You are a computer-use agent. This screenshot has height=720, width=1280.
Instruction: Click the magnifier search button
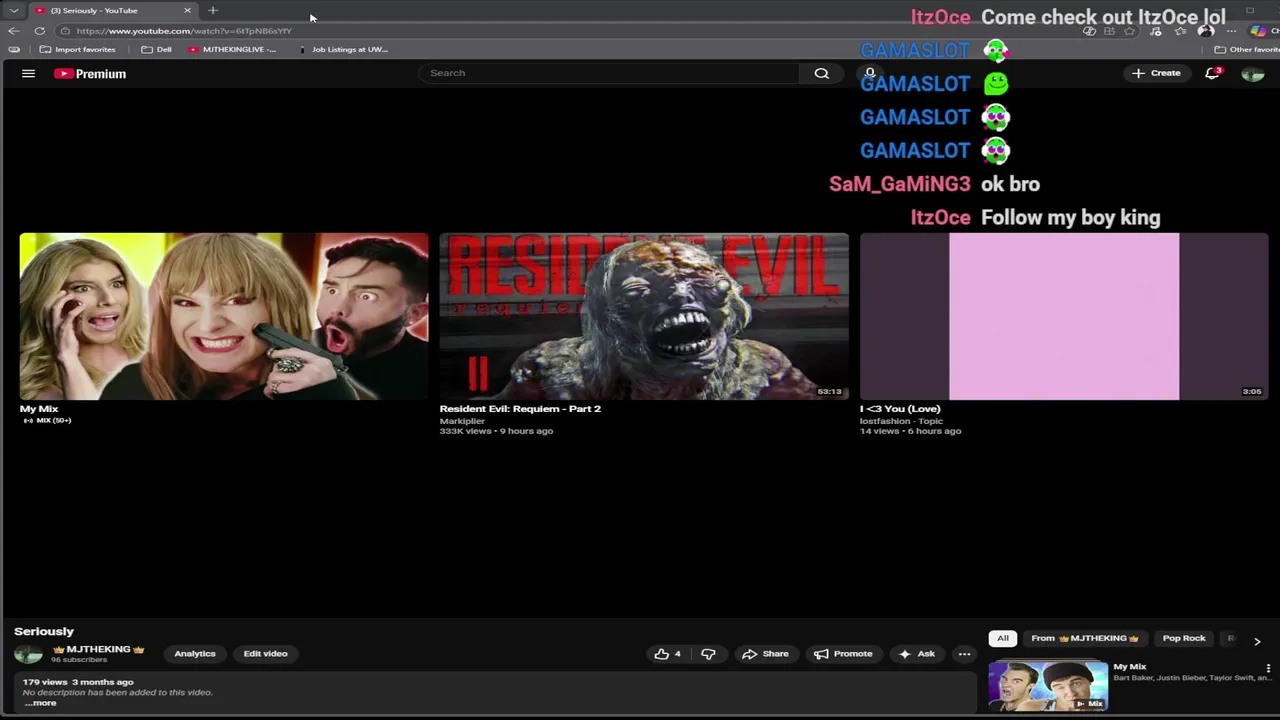pos(821,73)
